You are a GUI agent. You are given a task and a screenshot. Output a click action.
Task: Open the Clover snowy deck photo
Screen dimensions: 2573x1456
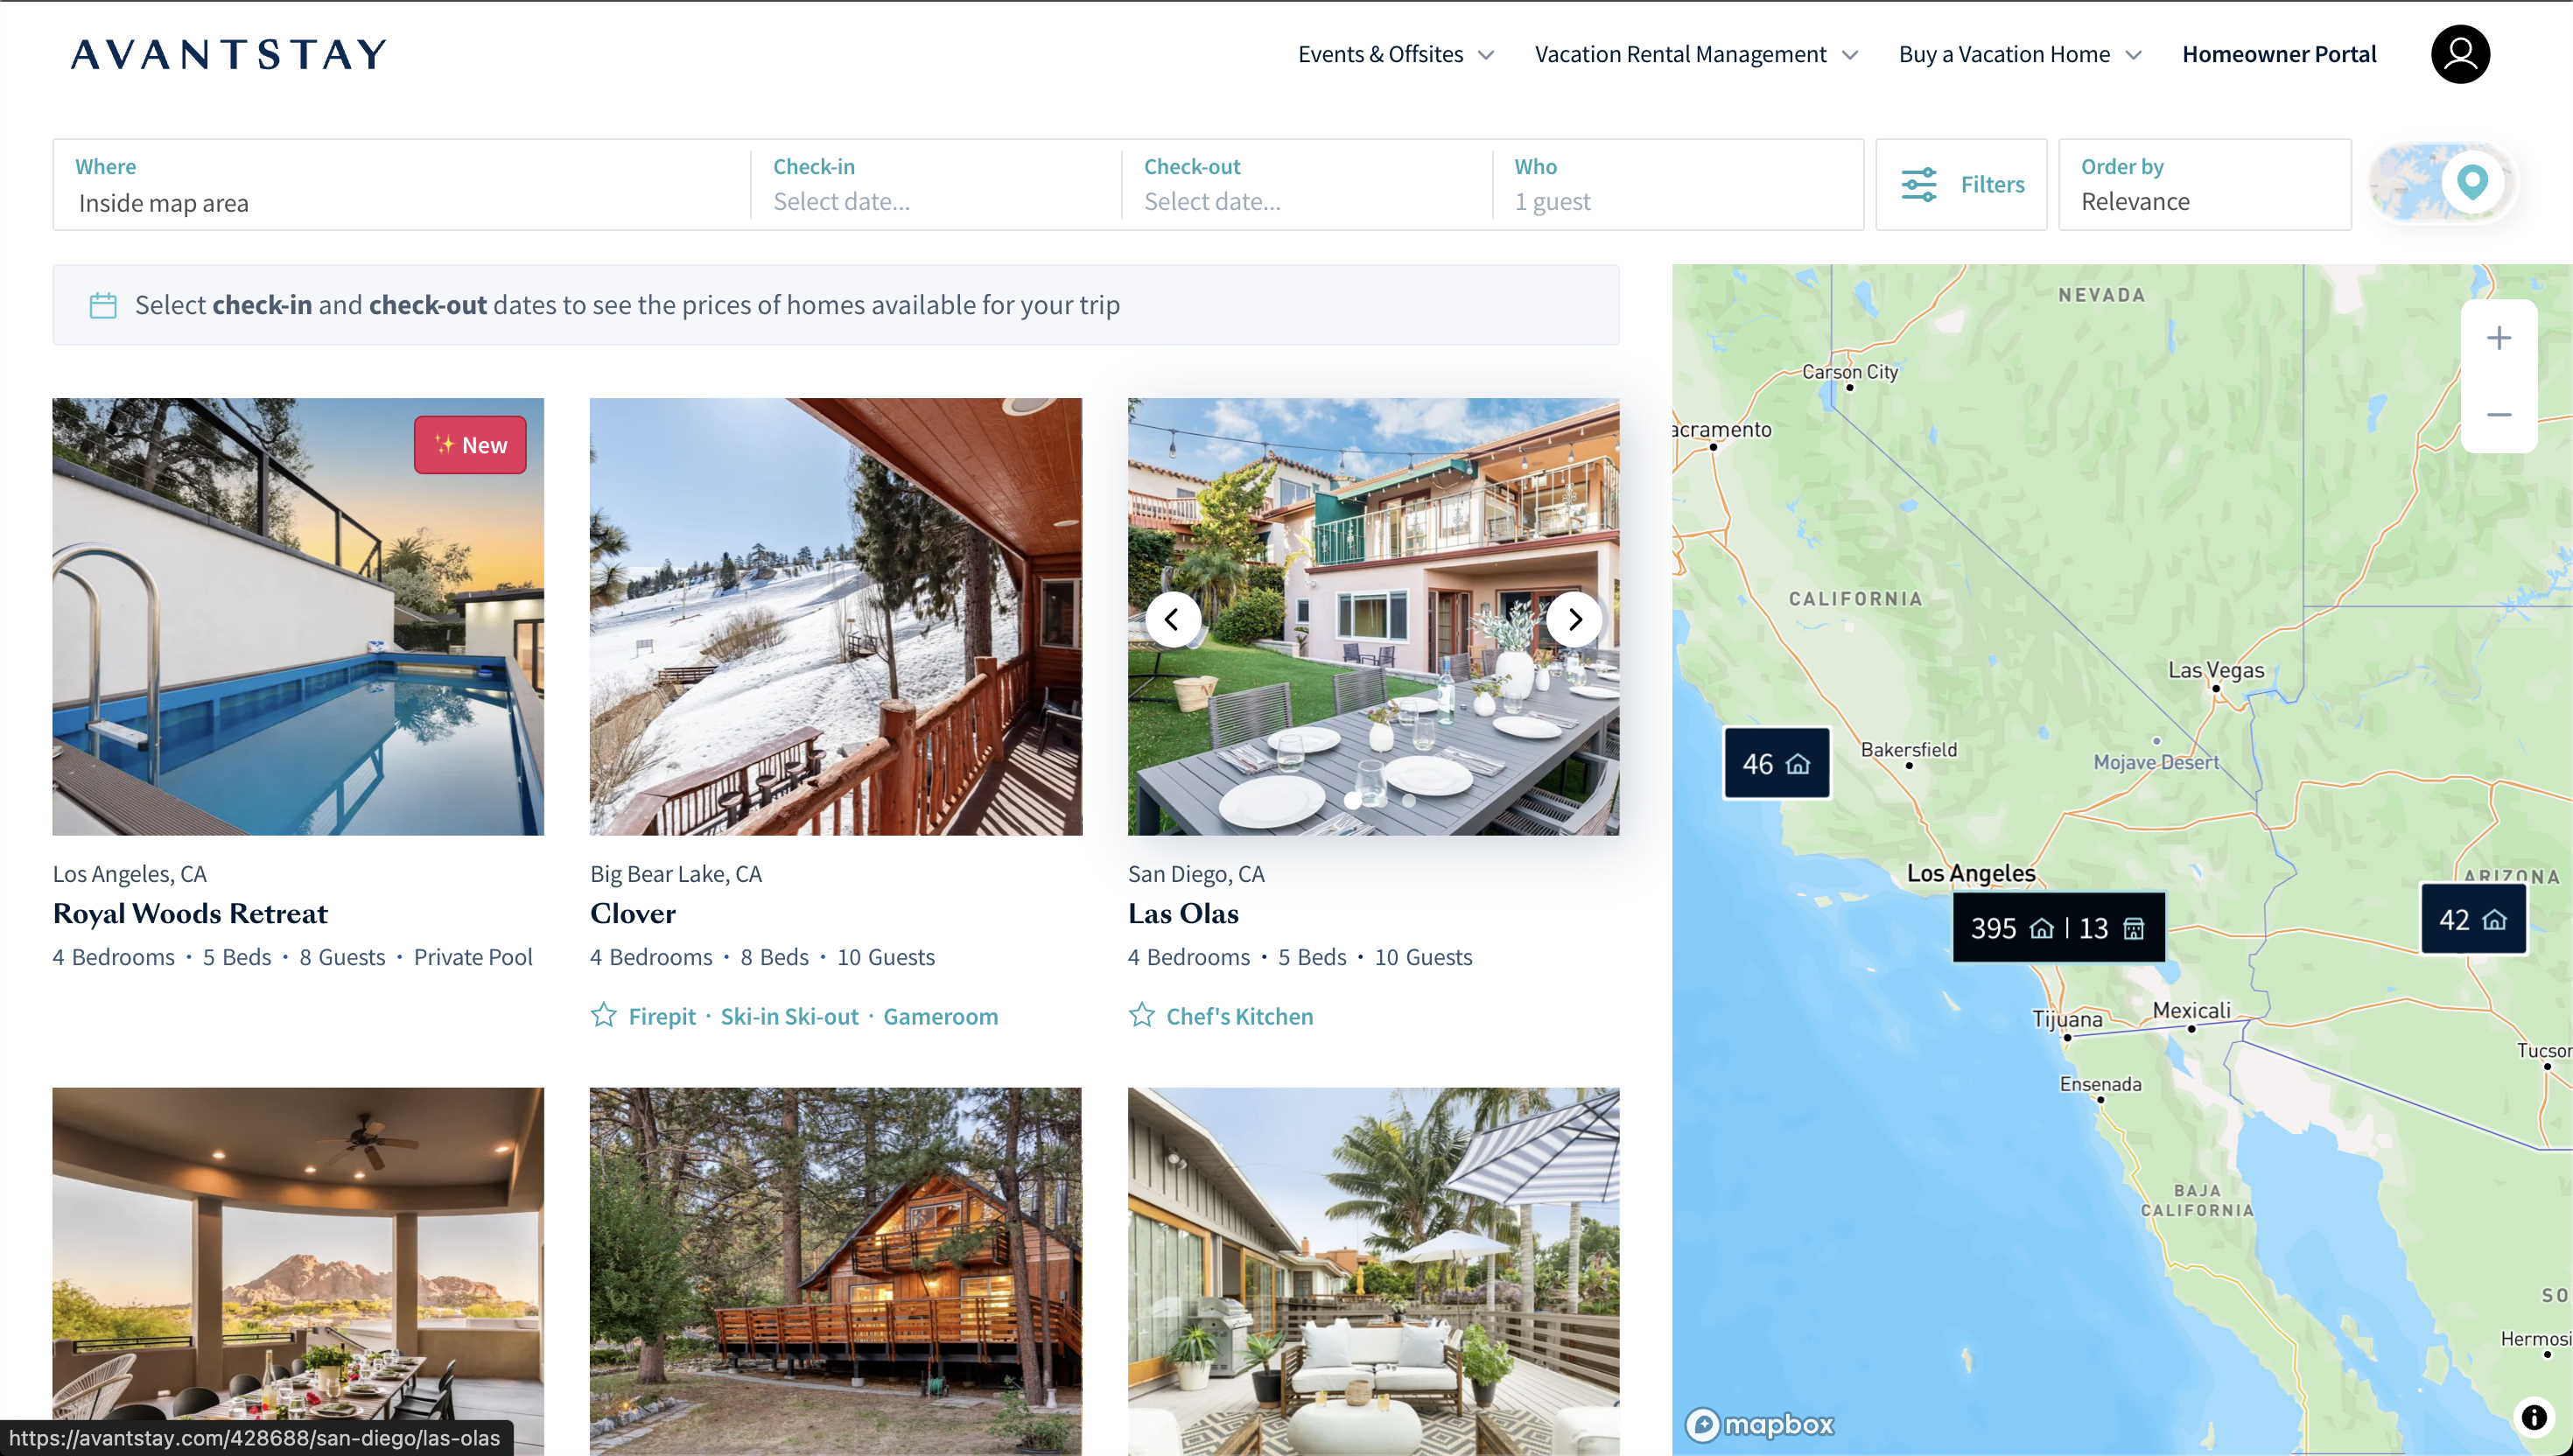(835, 617)
